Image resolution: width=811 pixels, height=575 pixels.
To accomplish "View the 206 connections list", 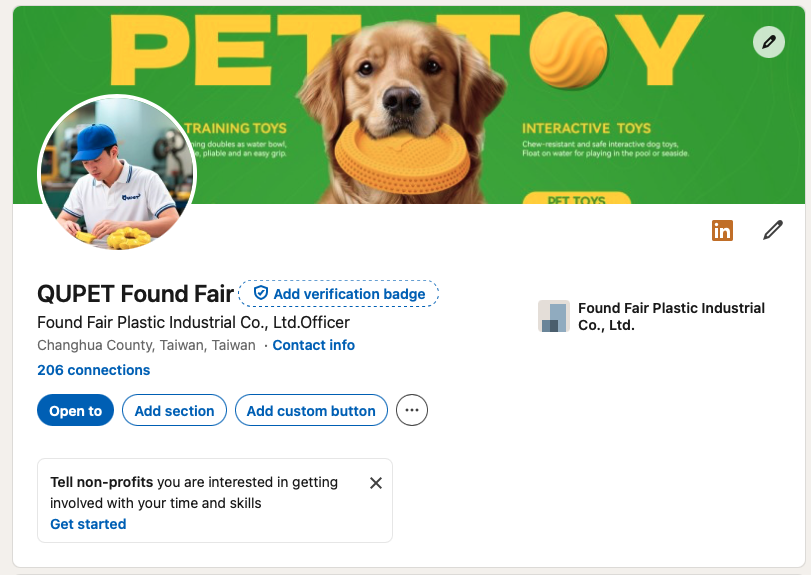I will click(93, 370).
